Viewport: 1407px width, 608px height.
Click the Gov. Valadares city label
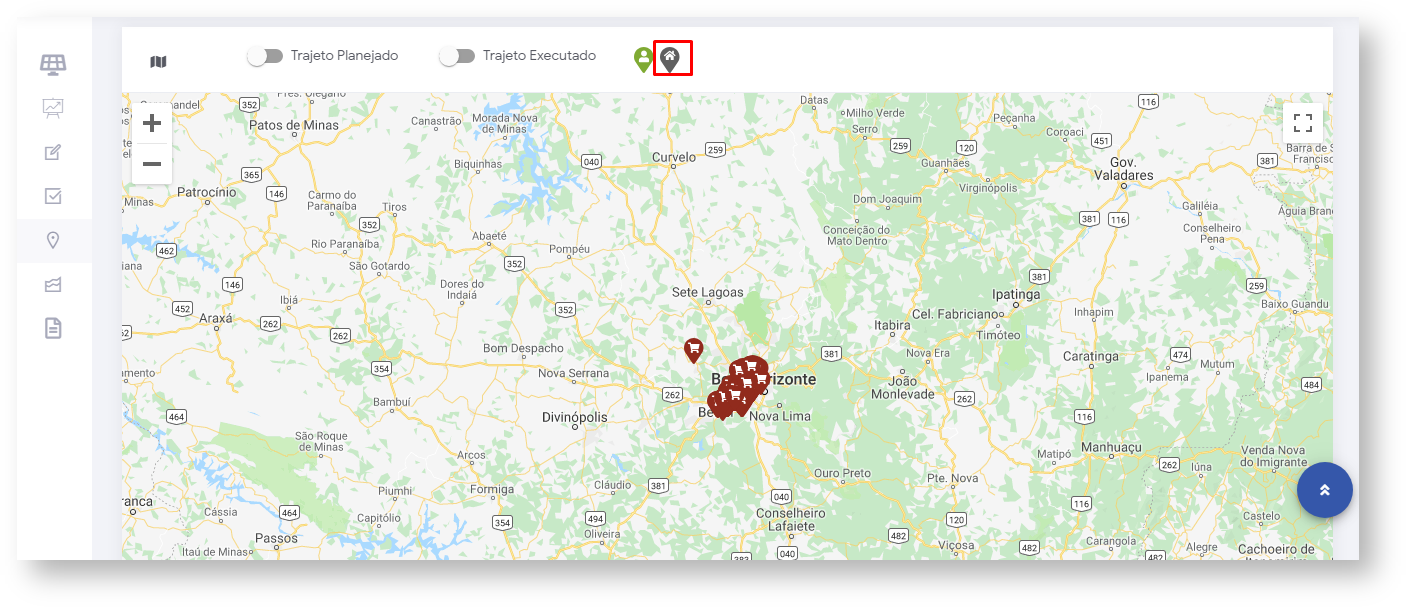(1124, 168)
